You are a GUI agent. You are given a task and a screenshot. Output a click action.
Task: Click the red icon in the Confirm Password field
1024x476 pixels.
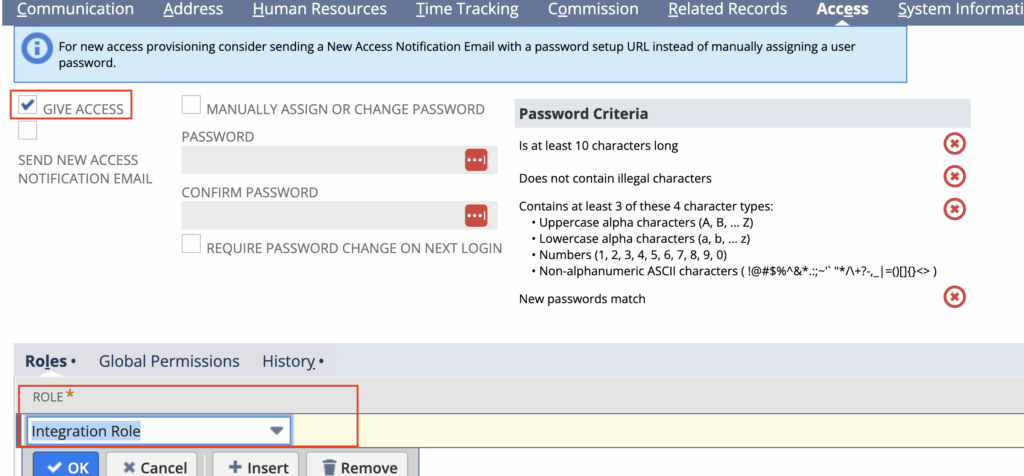(476, 215)
